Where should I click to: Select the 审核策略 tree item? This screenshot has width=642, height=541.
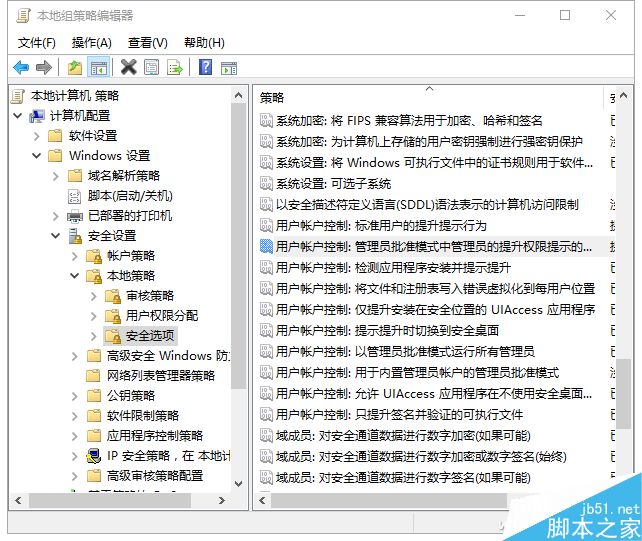[149, 296]
